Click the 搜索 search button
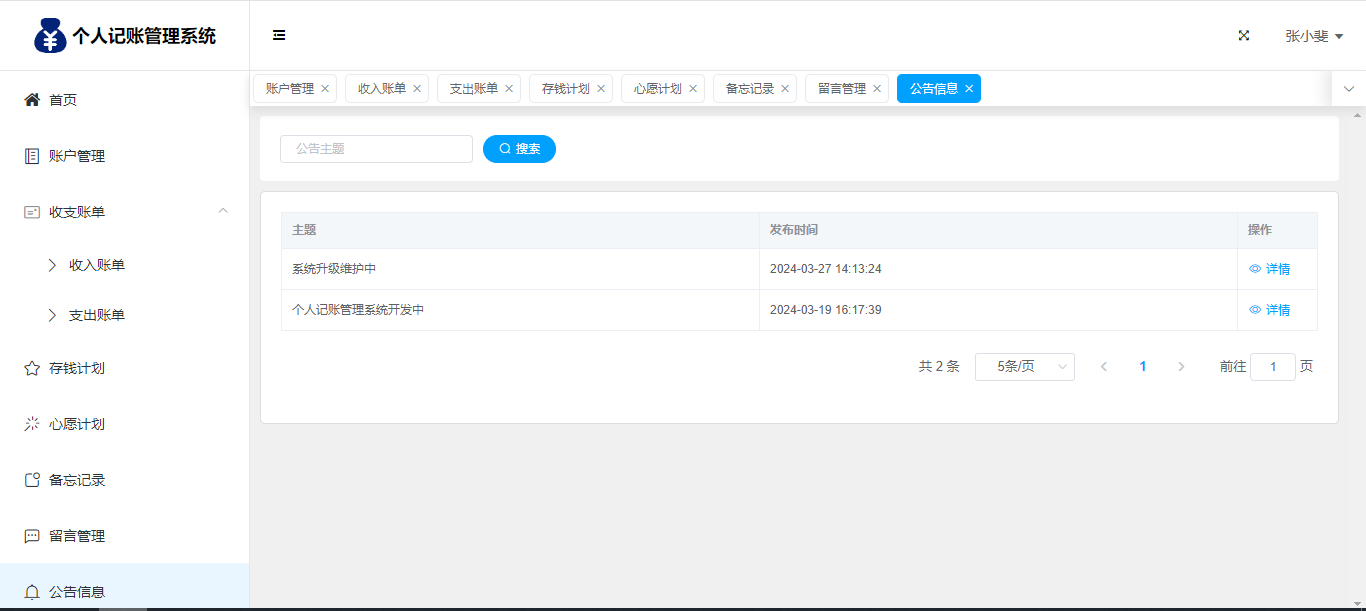This screenshot has height=611, width=1366. 519,149
